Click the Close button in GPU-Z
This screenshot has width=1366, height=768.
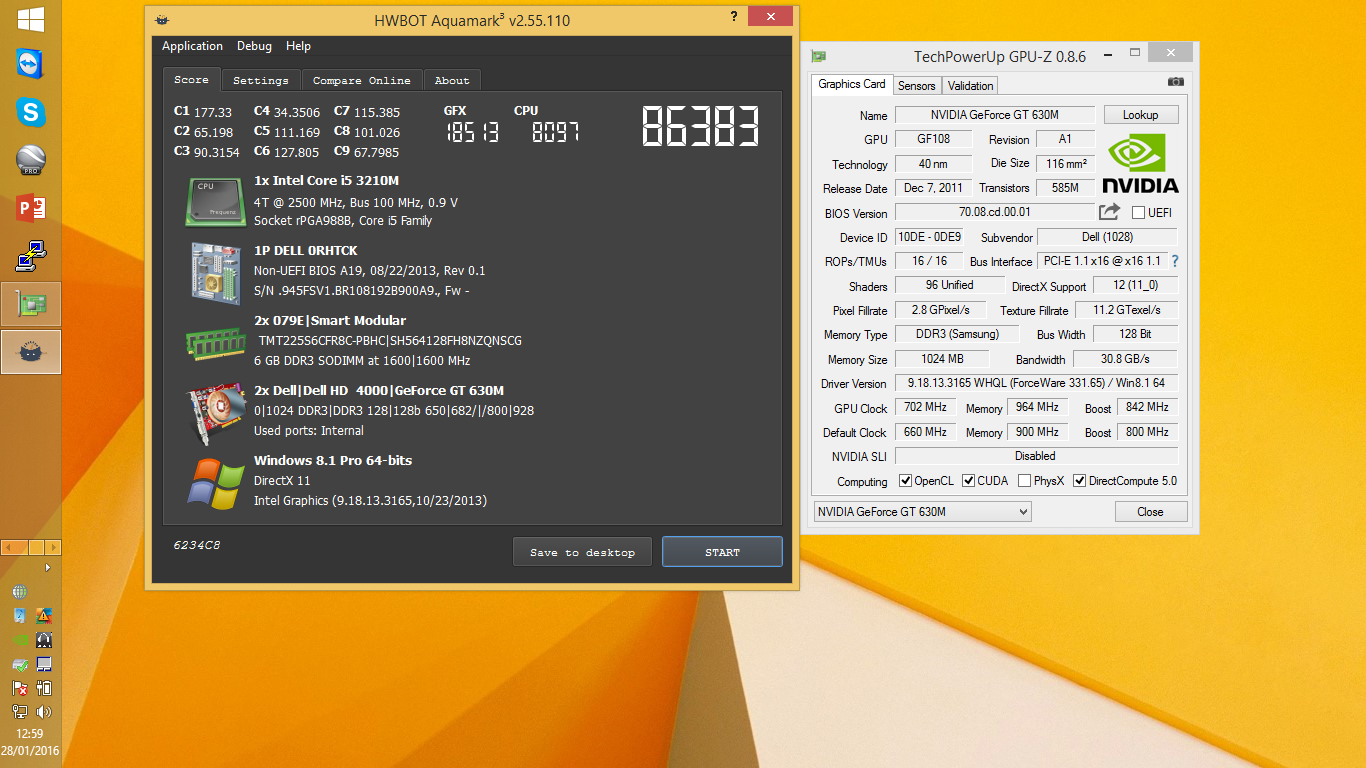click(1150, 512)
